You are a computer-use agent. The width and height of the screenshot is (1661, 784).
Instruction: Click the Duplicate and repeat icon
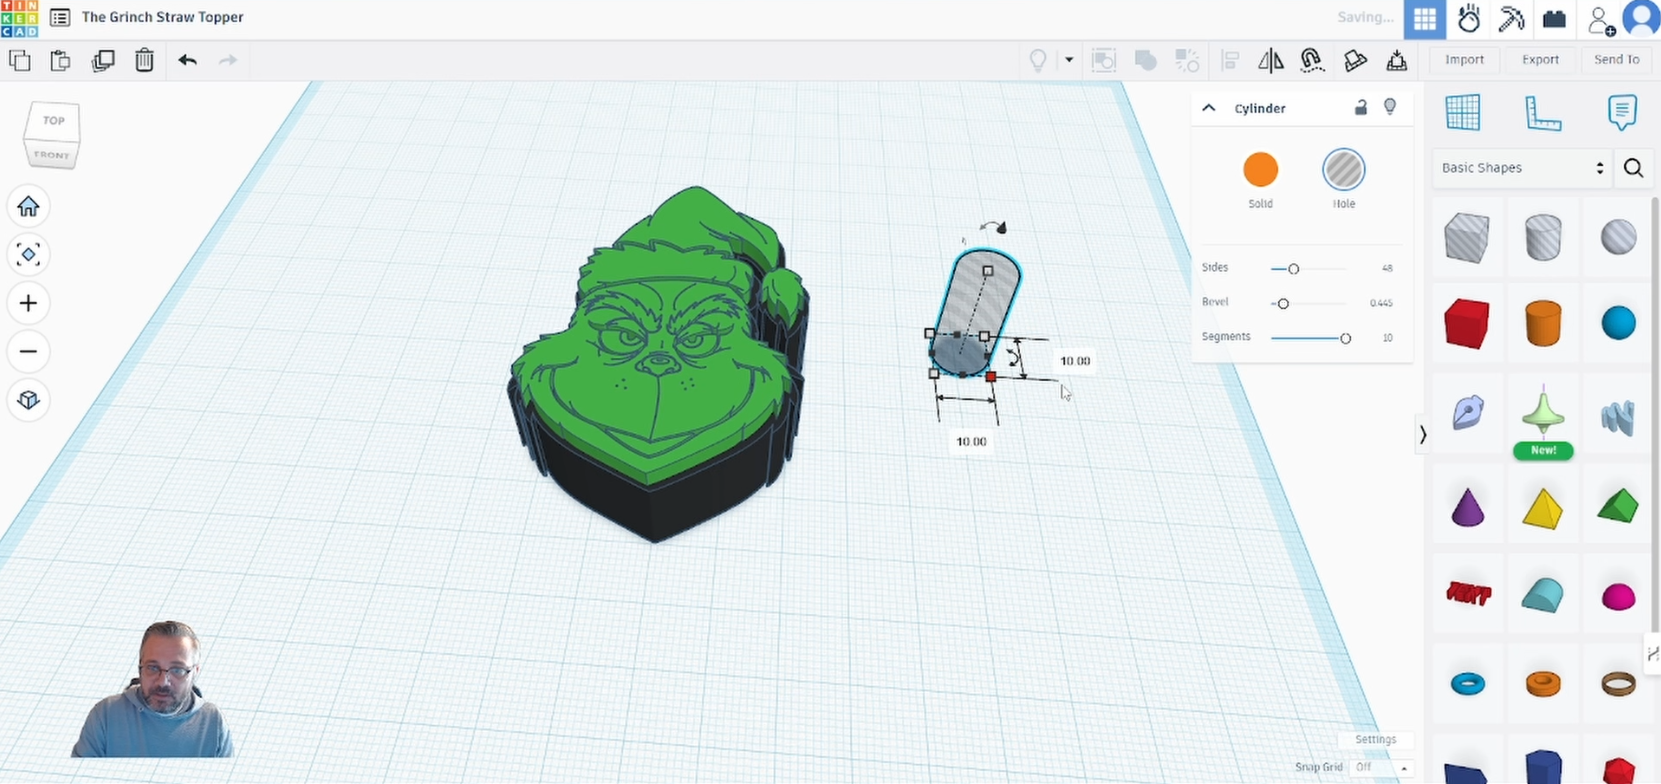coord(103,60)
